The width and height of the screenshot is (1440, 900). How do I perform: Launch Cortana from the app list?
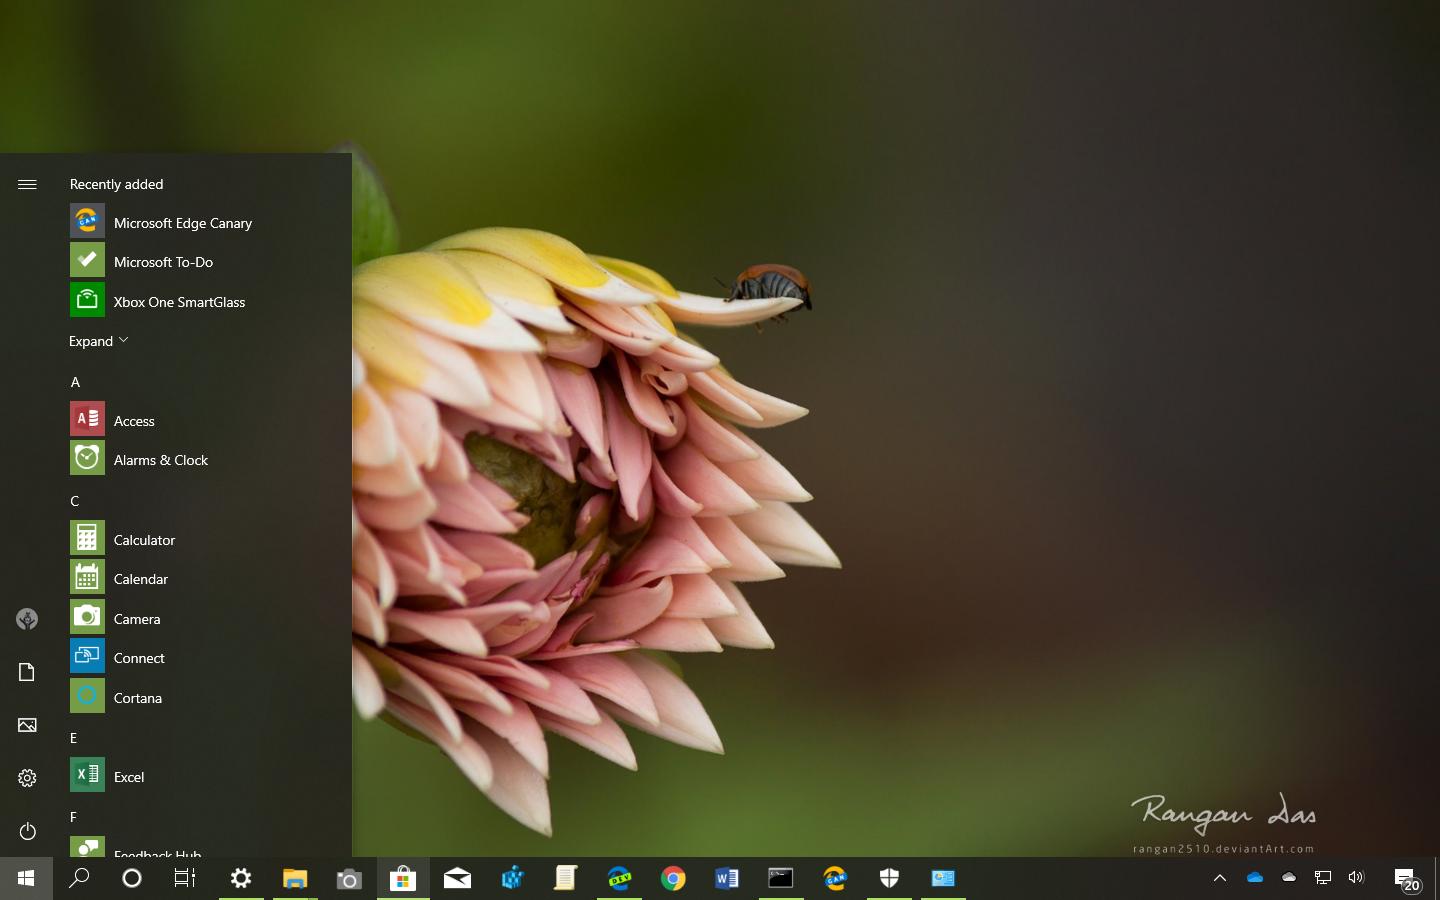137,698
